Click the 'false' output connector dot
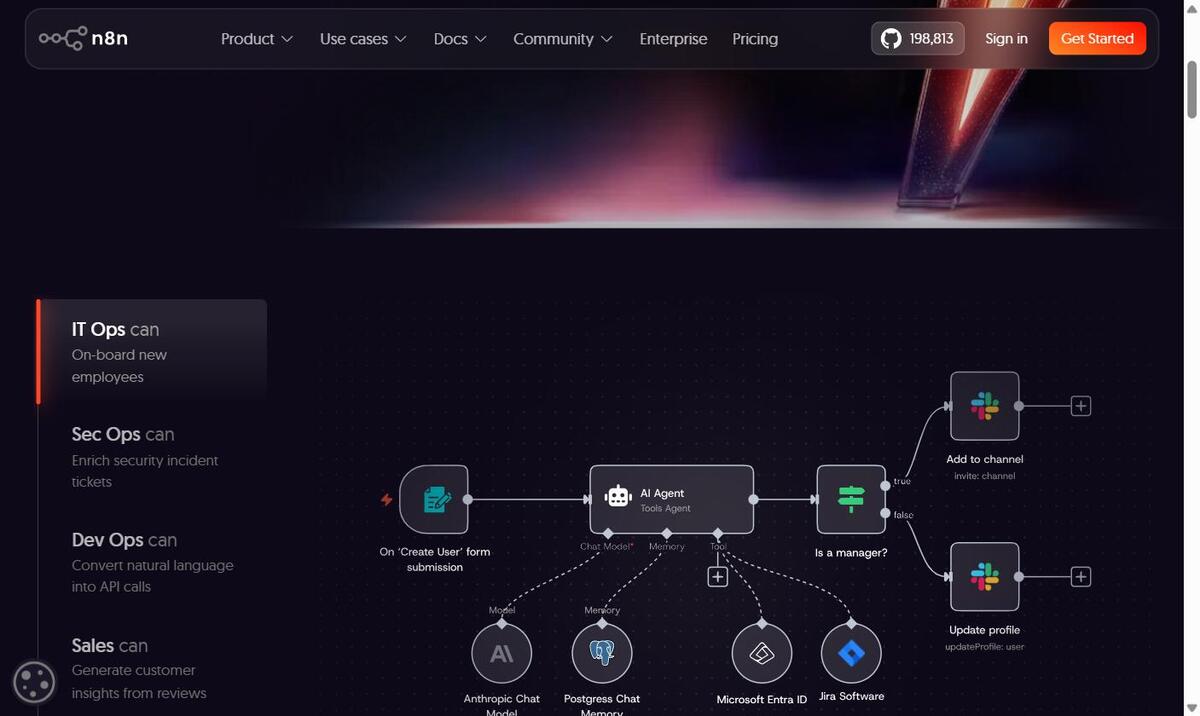This screenshot has height=716, width=1200. click(x=886, y=513)
